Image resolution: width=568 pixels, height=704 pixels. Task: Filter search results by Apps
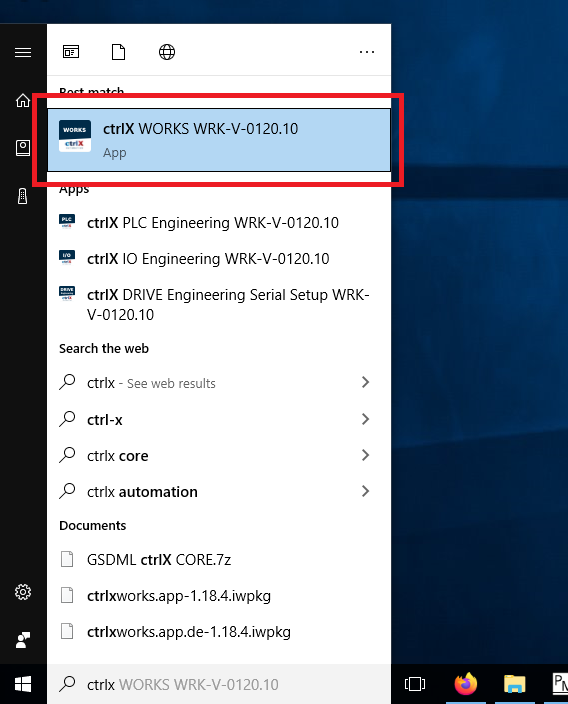click(71, 52)
